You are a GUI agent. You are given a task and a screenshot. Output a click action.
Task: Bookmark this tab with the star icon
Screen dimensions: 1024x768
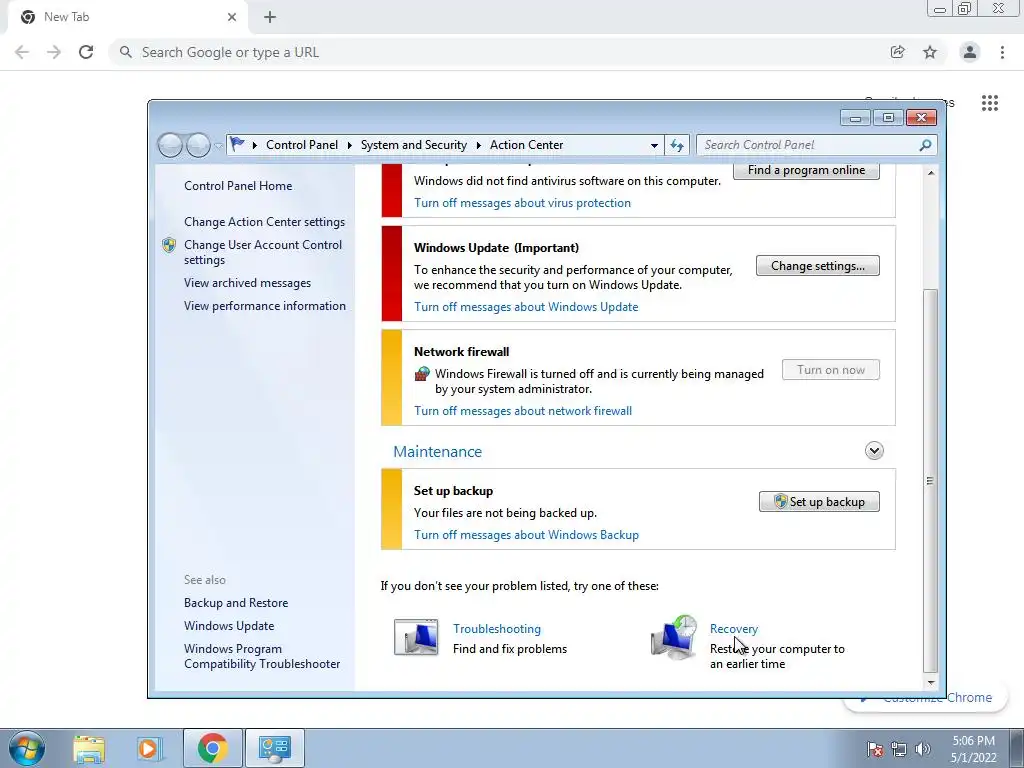[930, 52]
